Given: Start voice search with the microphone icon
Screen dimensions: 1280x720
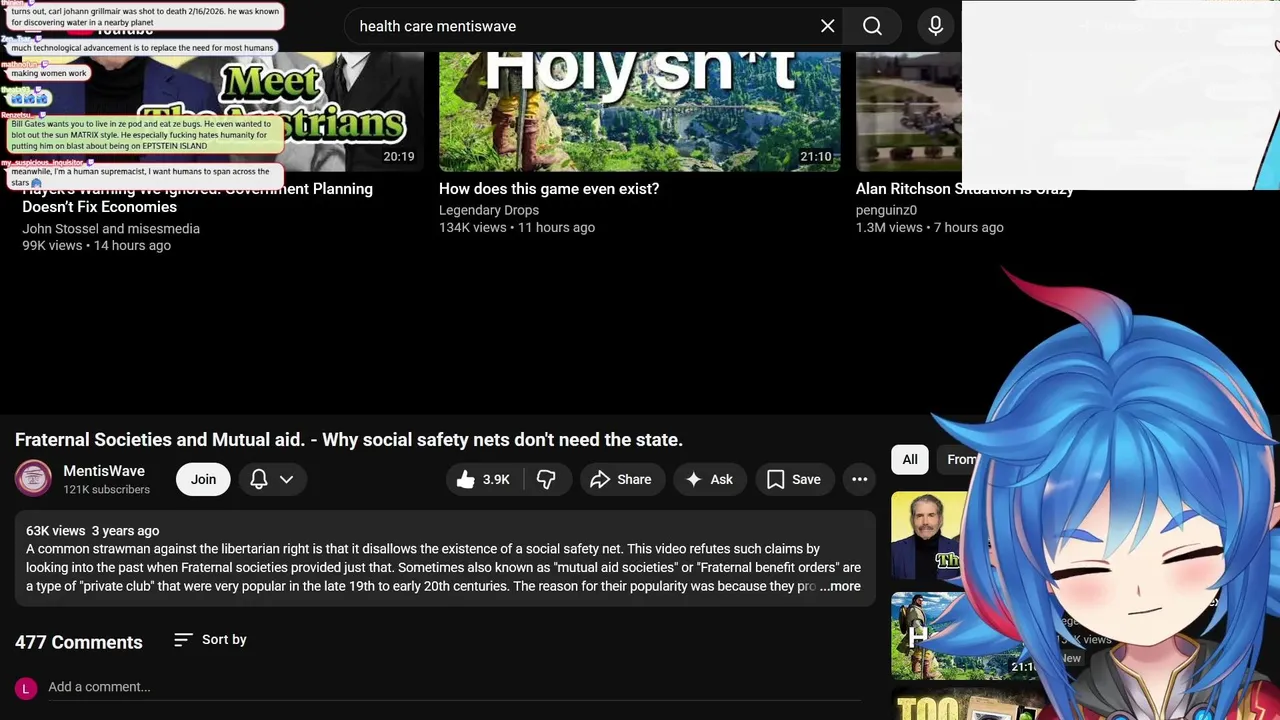Looking at the screenshot, I should point(936,26).
